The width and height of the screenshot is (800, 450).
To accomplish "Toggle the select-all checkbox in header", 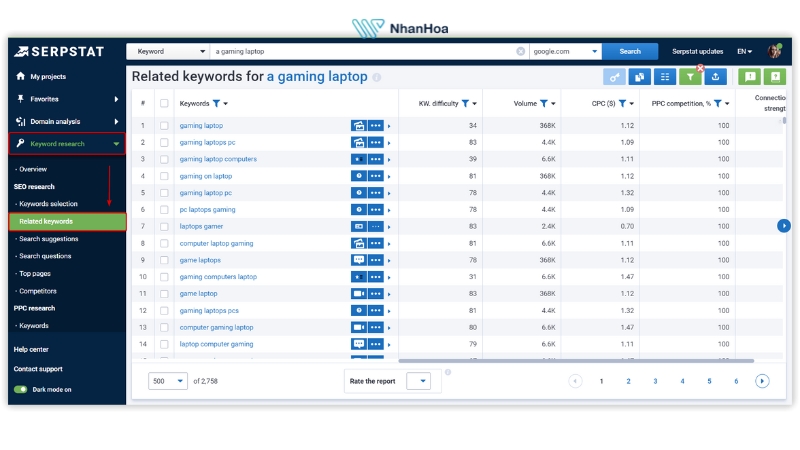I will coord(164,104).
